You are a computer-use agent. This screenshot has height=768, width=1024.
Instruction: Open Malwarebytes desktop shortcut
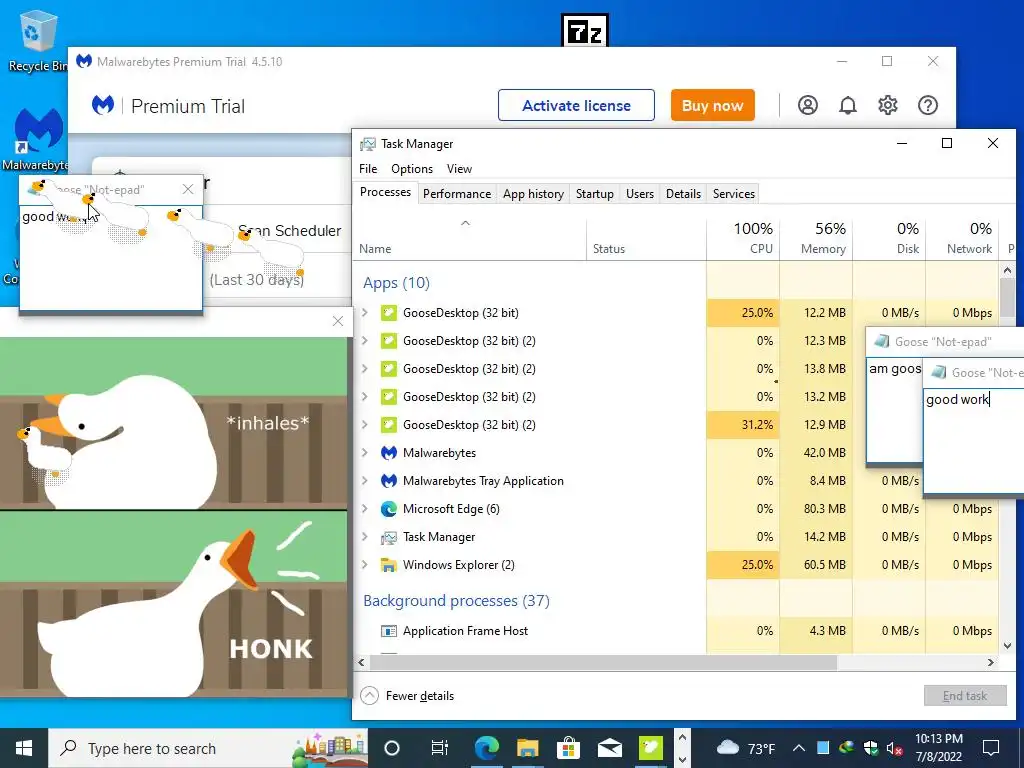point(36,139)
